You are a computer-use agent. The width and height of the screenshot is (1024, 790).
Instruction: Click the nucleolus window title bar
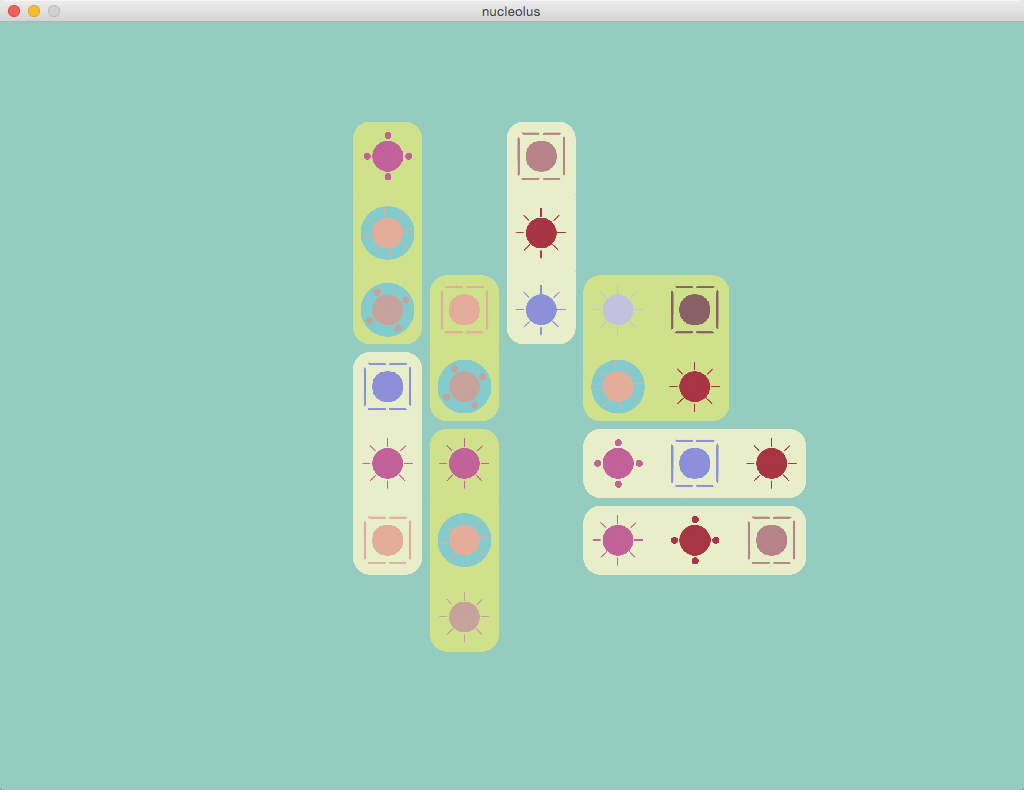click(511, 11)
